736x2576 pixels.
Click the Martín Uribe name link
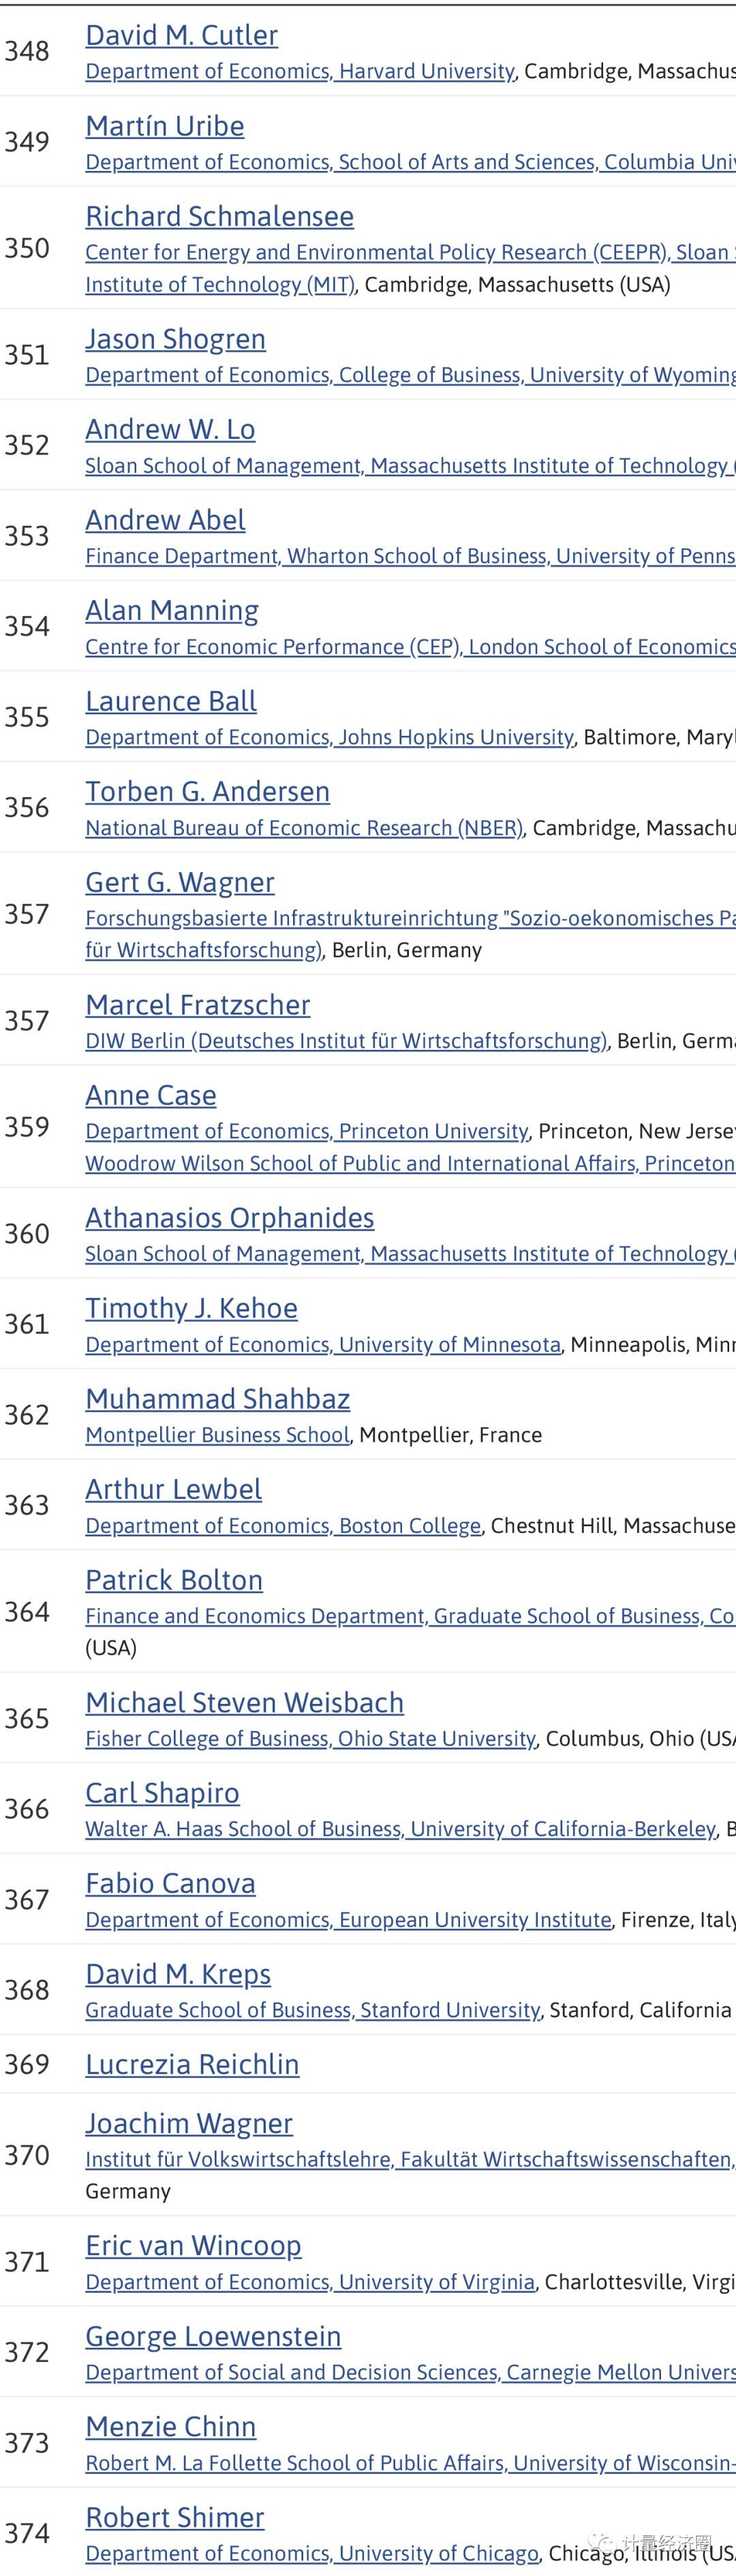point(164,126)
